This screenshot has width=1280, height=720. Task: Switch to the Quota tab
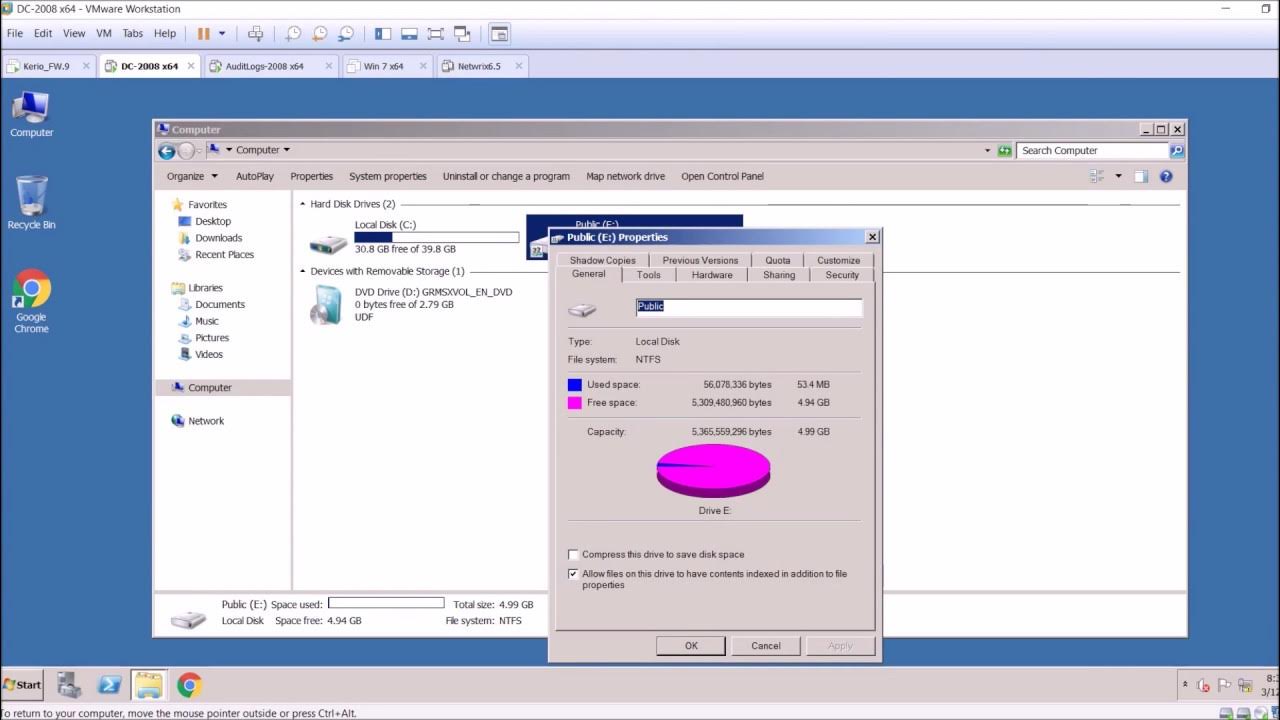point(778,260)
